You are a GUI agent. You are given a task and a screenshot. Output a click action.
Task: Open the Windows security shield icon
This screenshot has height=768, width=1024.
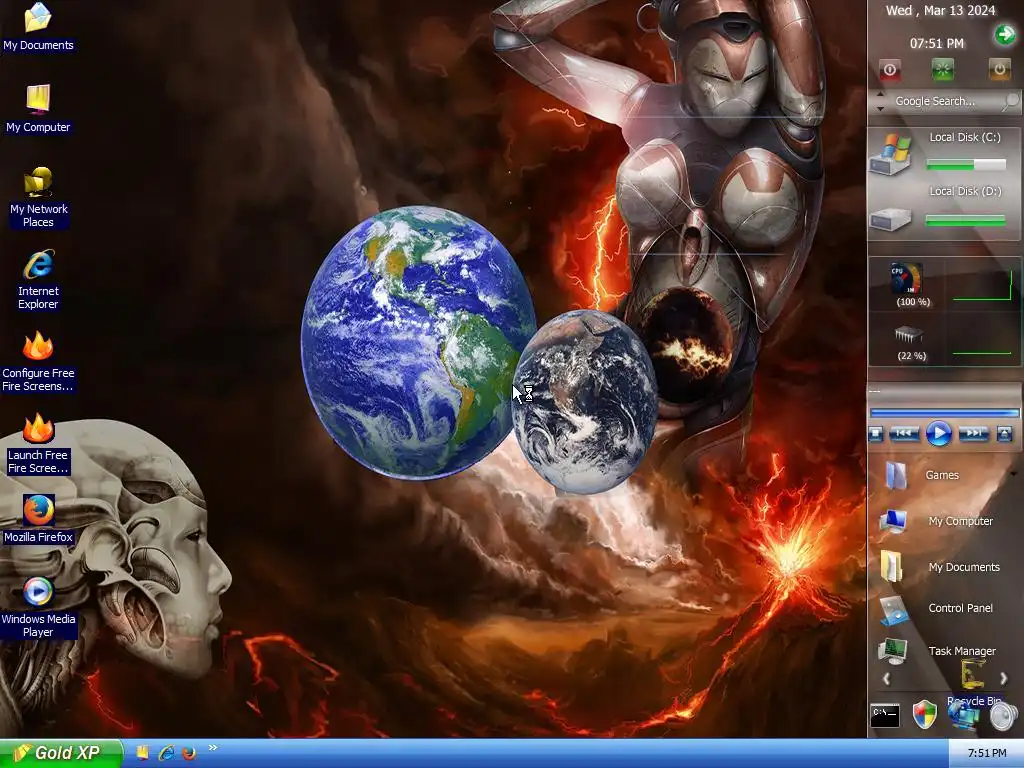coord(925,714)
